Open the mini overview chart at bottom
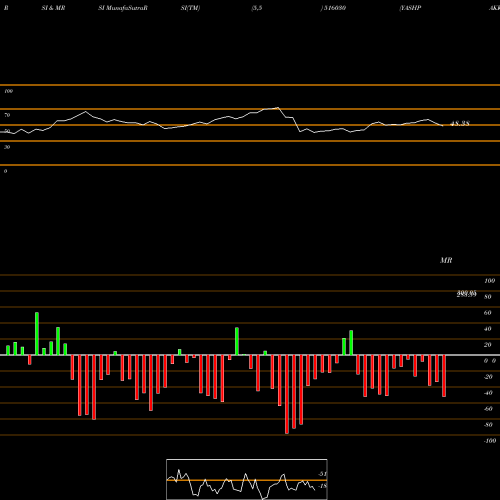The height and width of the screenshot is (500, 500). pyautogui.click(x=247, y=479)
